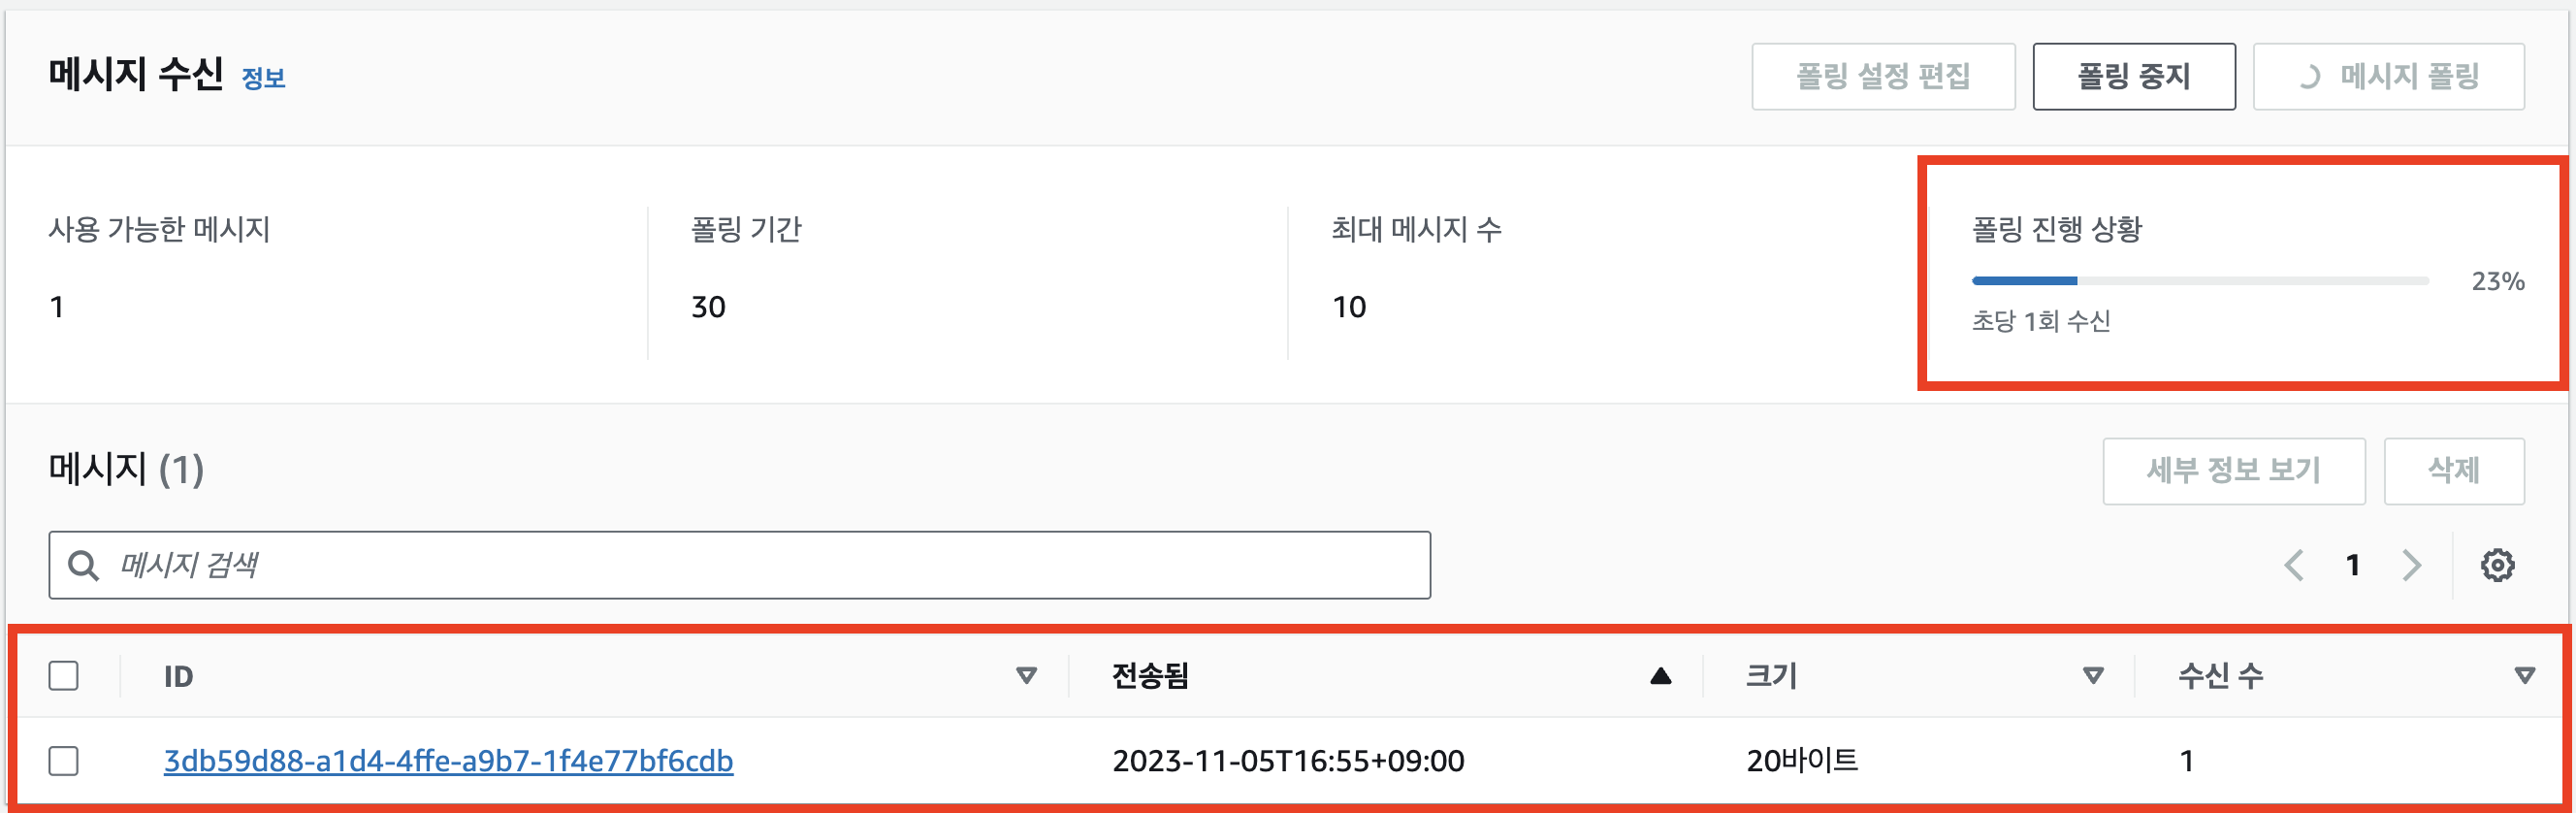Open the table preferences gear icon
The image size is (2576, 813).
tap(2497, 564)
